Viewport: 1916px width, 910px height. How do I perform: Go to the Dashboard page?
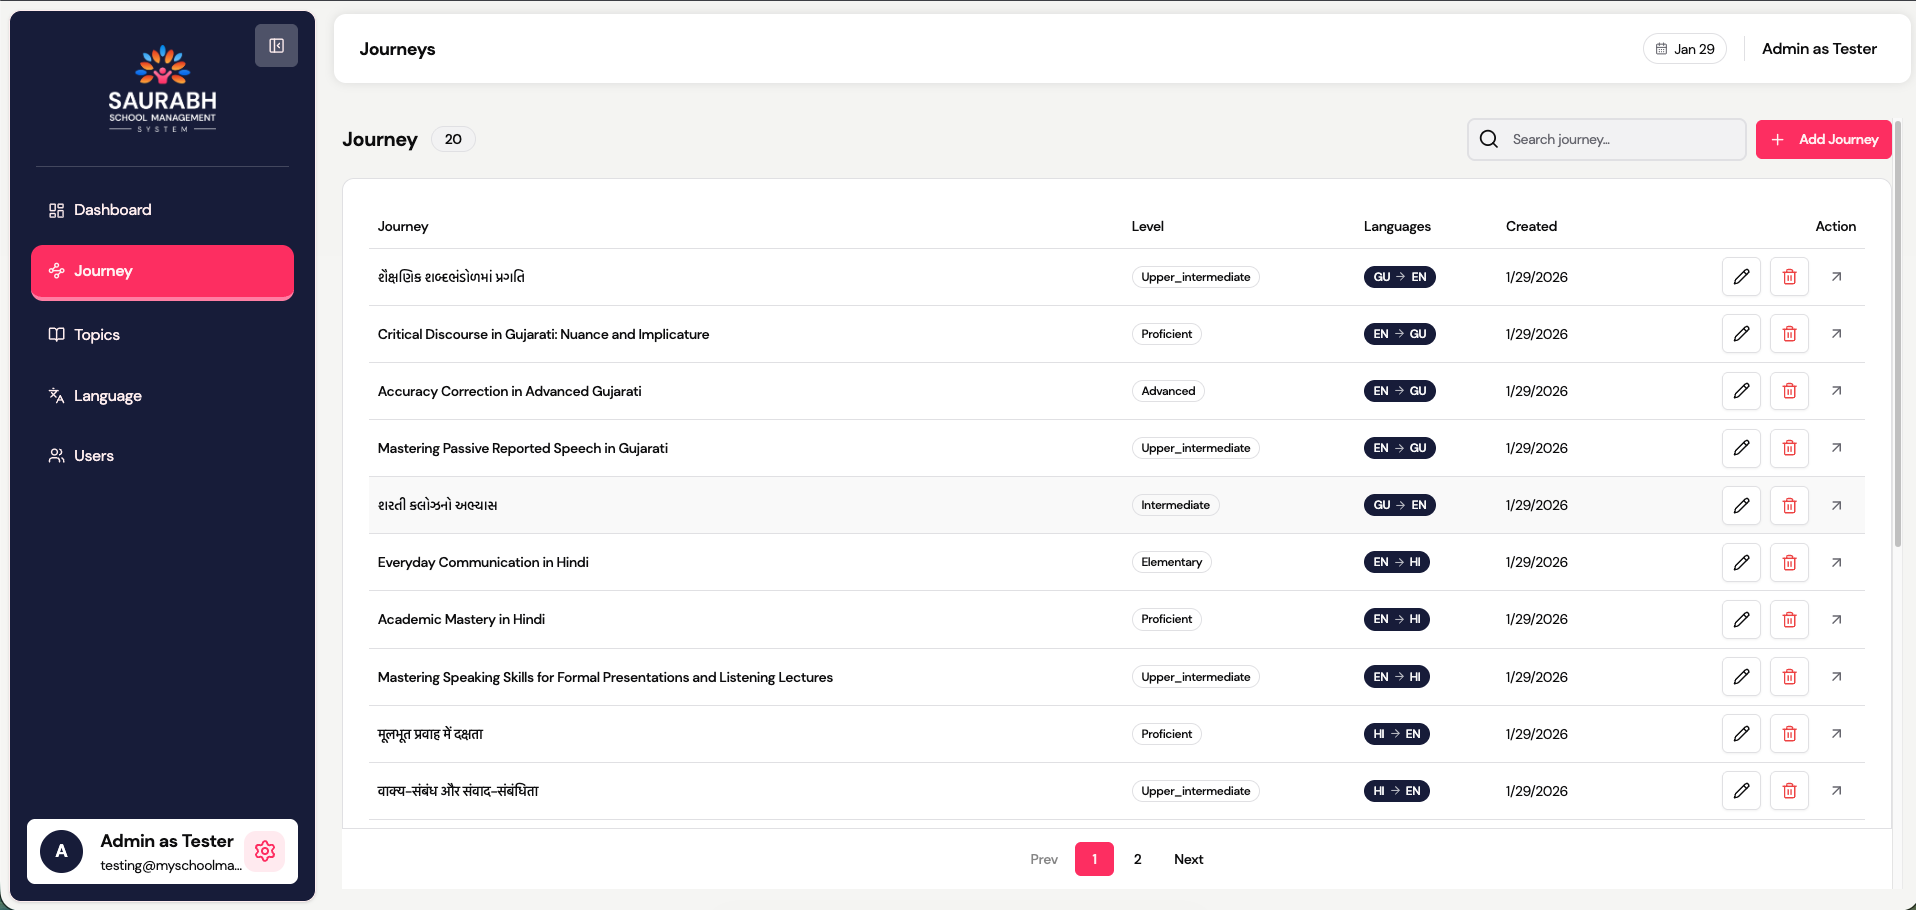point(112,210)
